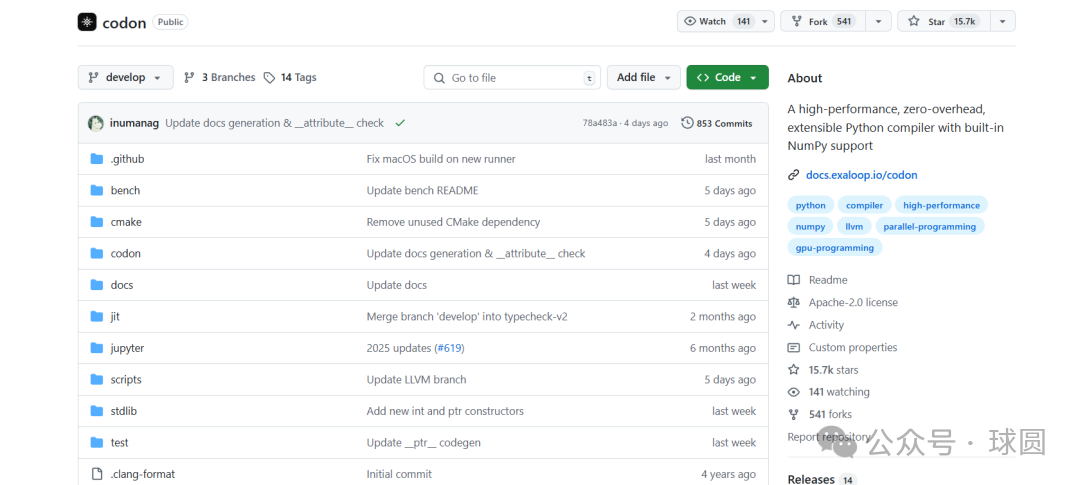Click the green commit status check icon

coord(400,123)
